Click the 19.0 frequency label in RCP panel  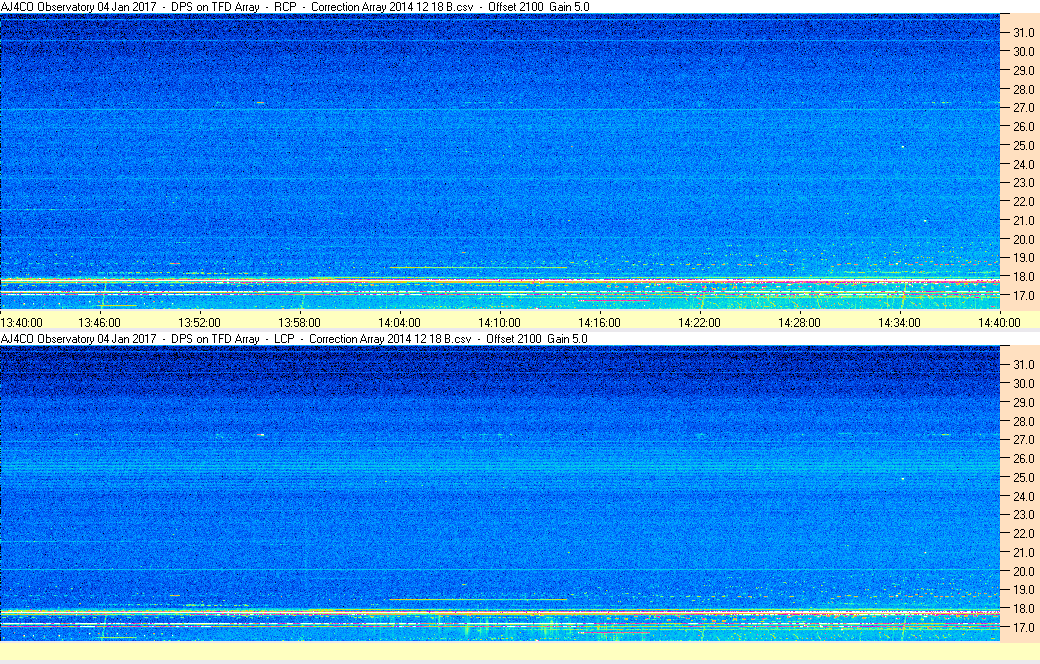coord(1023,258)
